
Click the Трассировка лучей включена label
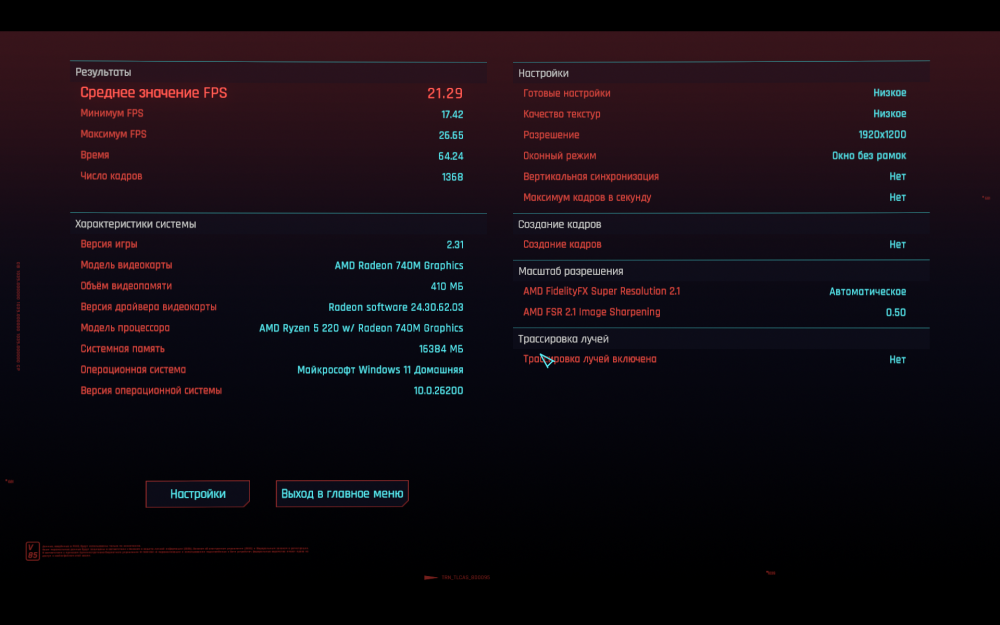[x=590, y=359]
